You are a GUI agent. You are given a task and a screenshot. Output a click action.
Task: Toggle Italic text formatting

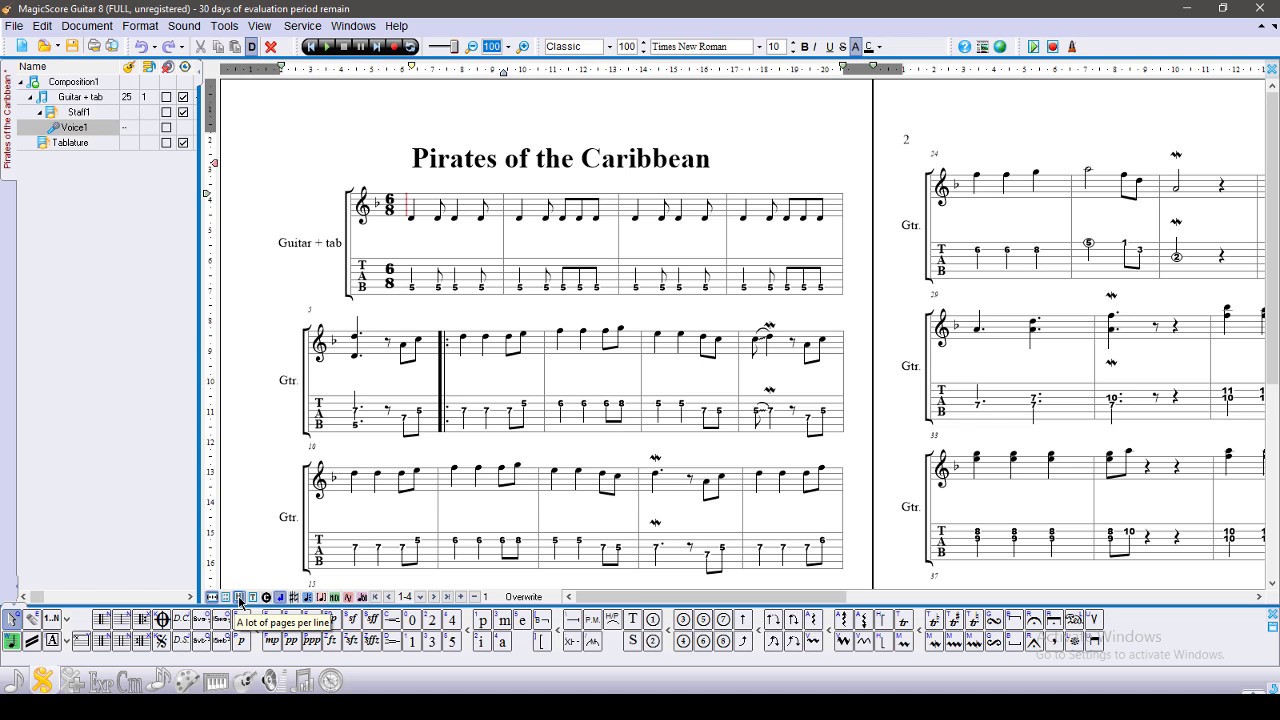[815, 47]
